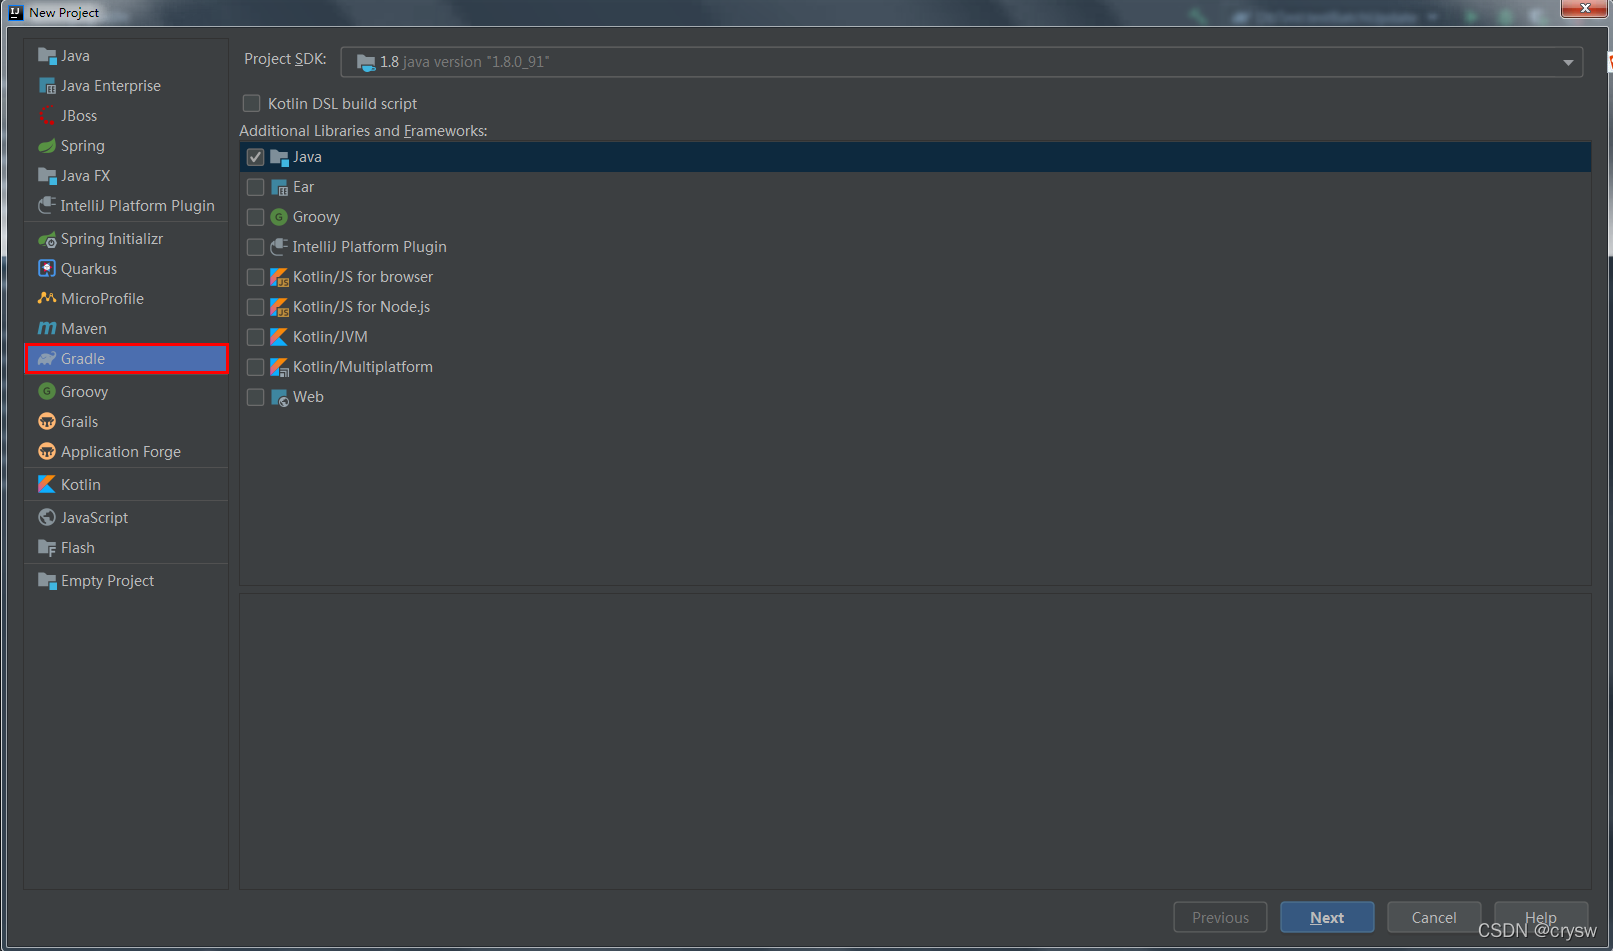Select the Flash folder icon
Screen dimensions: 1613x951
(x=47, y=548)
